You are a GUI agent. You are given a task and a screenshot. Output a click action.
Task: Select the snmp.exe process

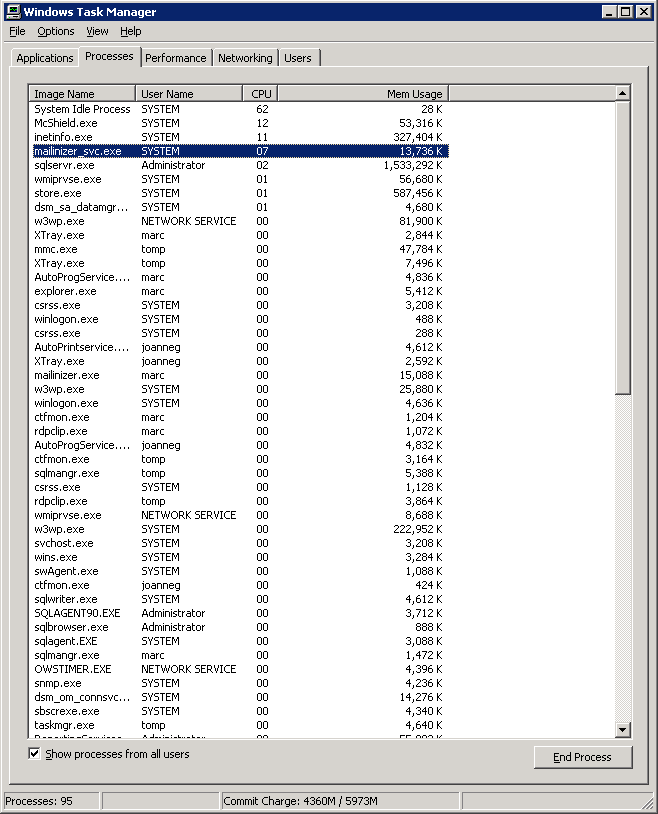239,684
